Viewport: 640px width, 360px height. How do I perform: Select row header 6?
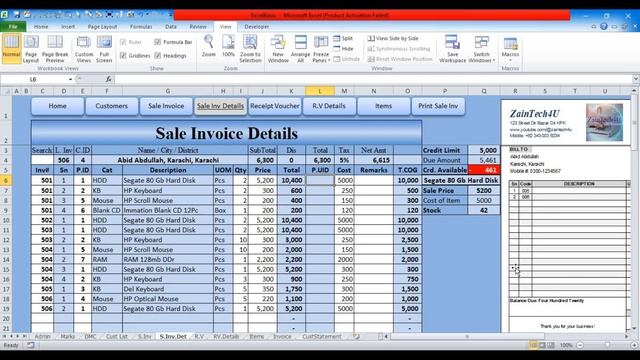pyautogui.click(x=6, y=180)
